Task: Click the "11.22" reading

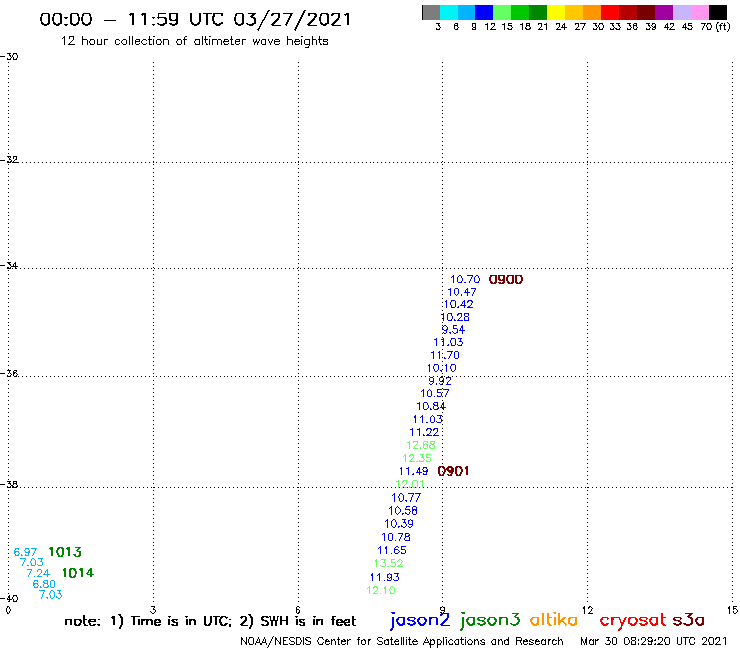Action: pyautogui.click(x=424, y=432)
